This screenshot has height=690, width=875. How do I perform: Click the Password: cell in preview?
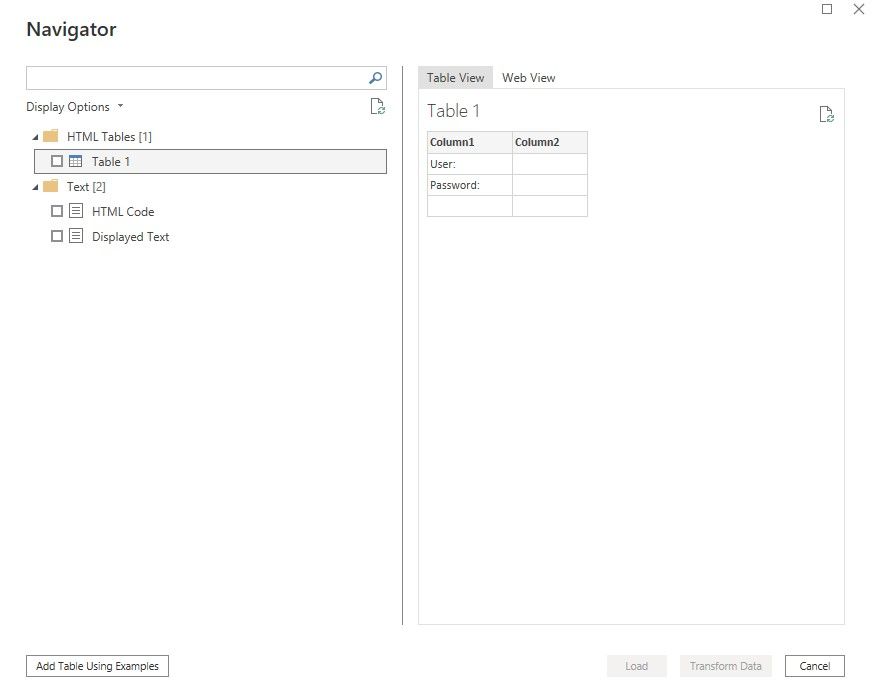469,185
